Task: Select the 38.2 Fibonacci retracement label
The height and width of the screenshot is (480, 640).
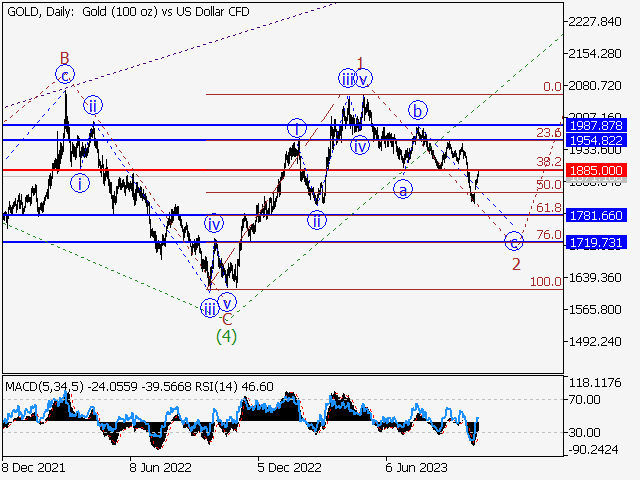Action: tap(548, 161)
